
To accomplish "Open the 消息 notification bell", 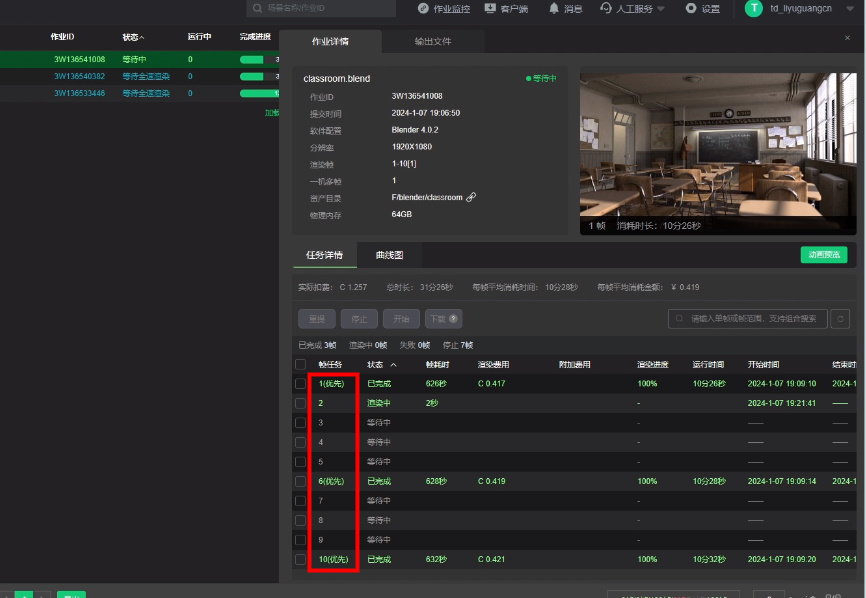I will [x=554, y=9].
